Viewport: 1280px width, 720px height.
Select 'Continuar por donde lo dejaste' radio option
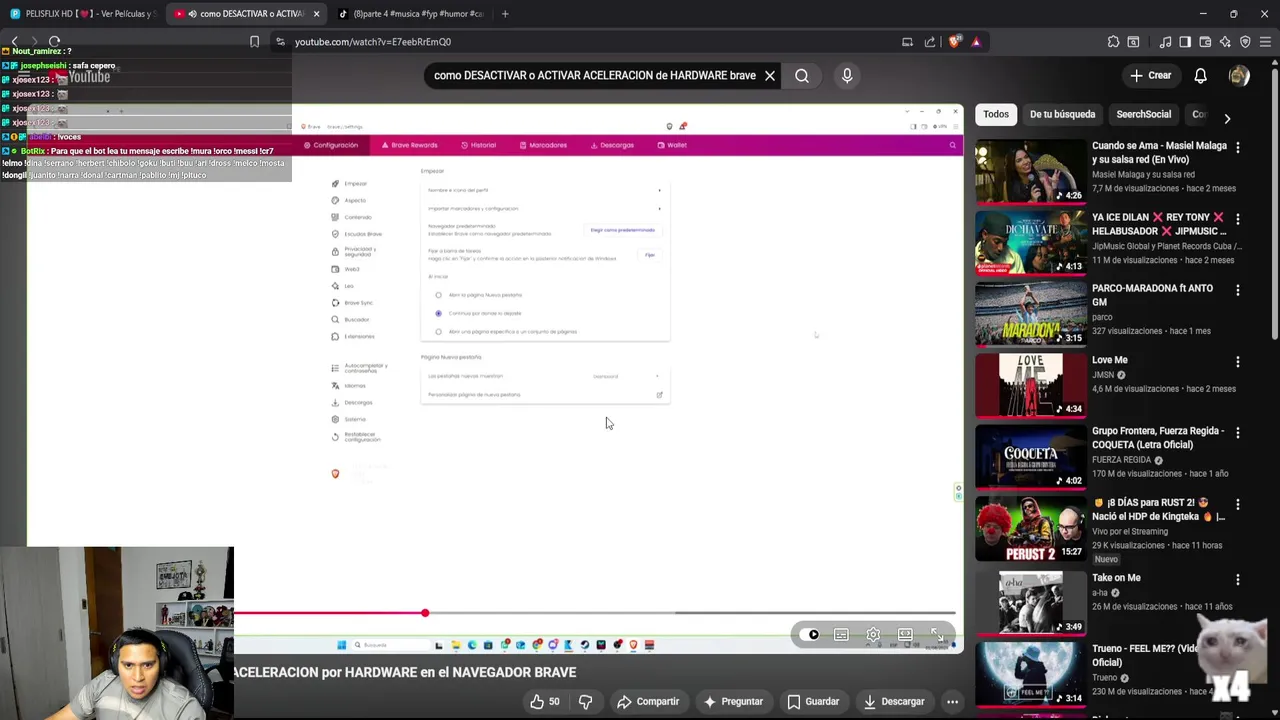(x=438, y=313)
